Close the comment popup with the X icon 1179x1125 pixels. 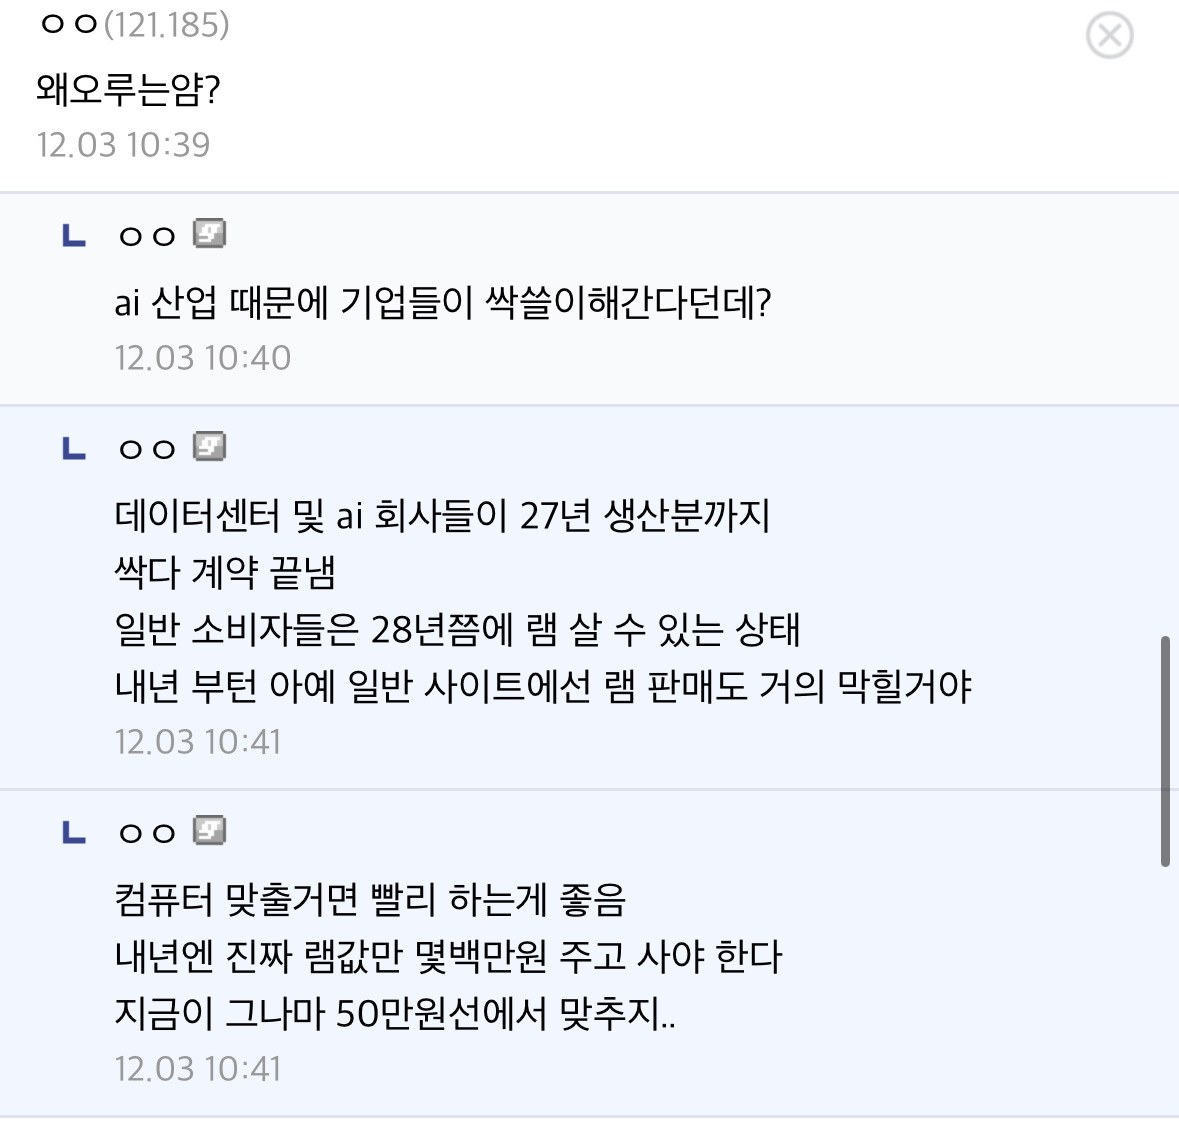1109,35
